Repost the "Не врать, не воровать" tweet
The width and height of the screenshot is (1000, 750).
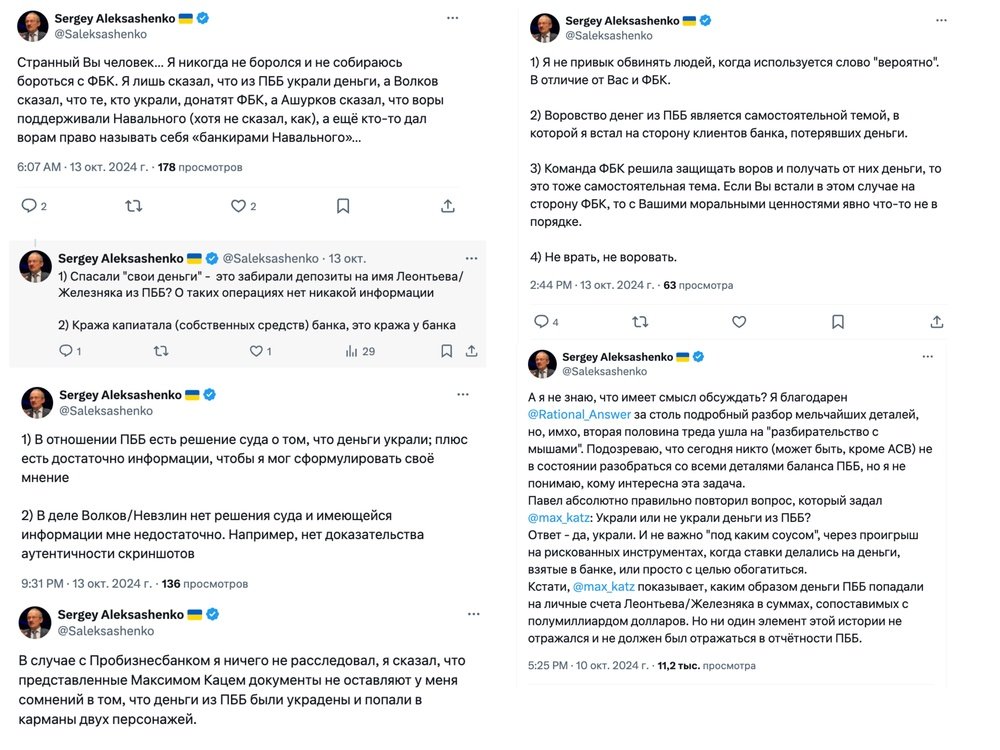(x=640, y=322)
